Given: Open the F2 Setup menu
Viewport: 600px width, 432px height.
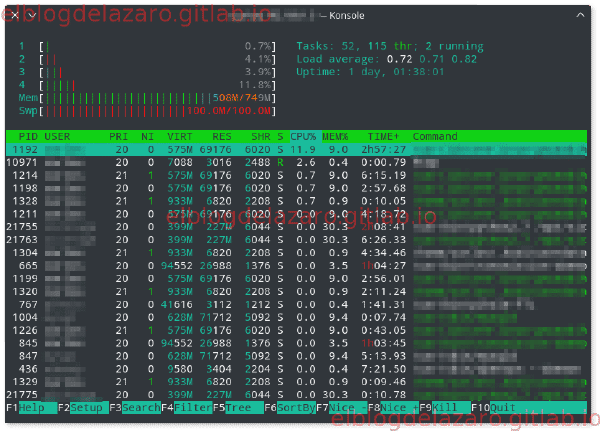Looking at the screenshot, I should click(x=83, y=408).
